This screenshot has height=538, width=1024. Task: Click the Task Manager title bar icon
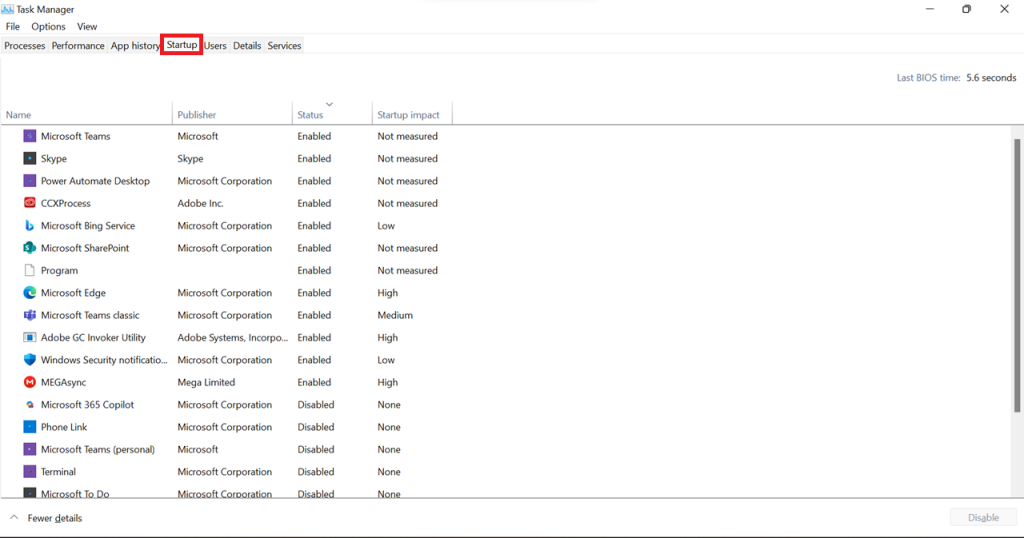[7, 9]
